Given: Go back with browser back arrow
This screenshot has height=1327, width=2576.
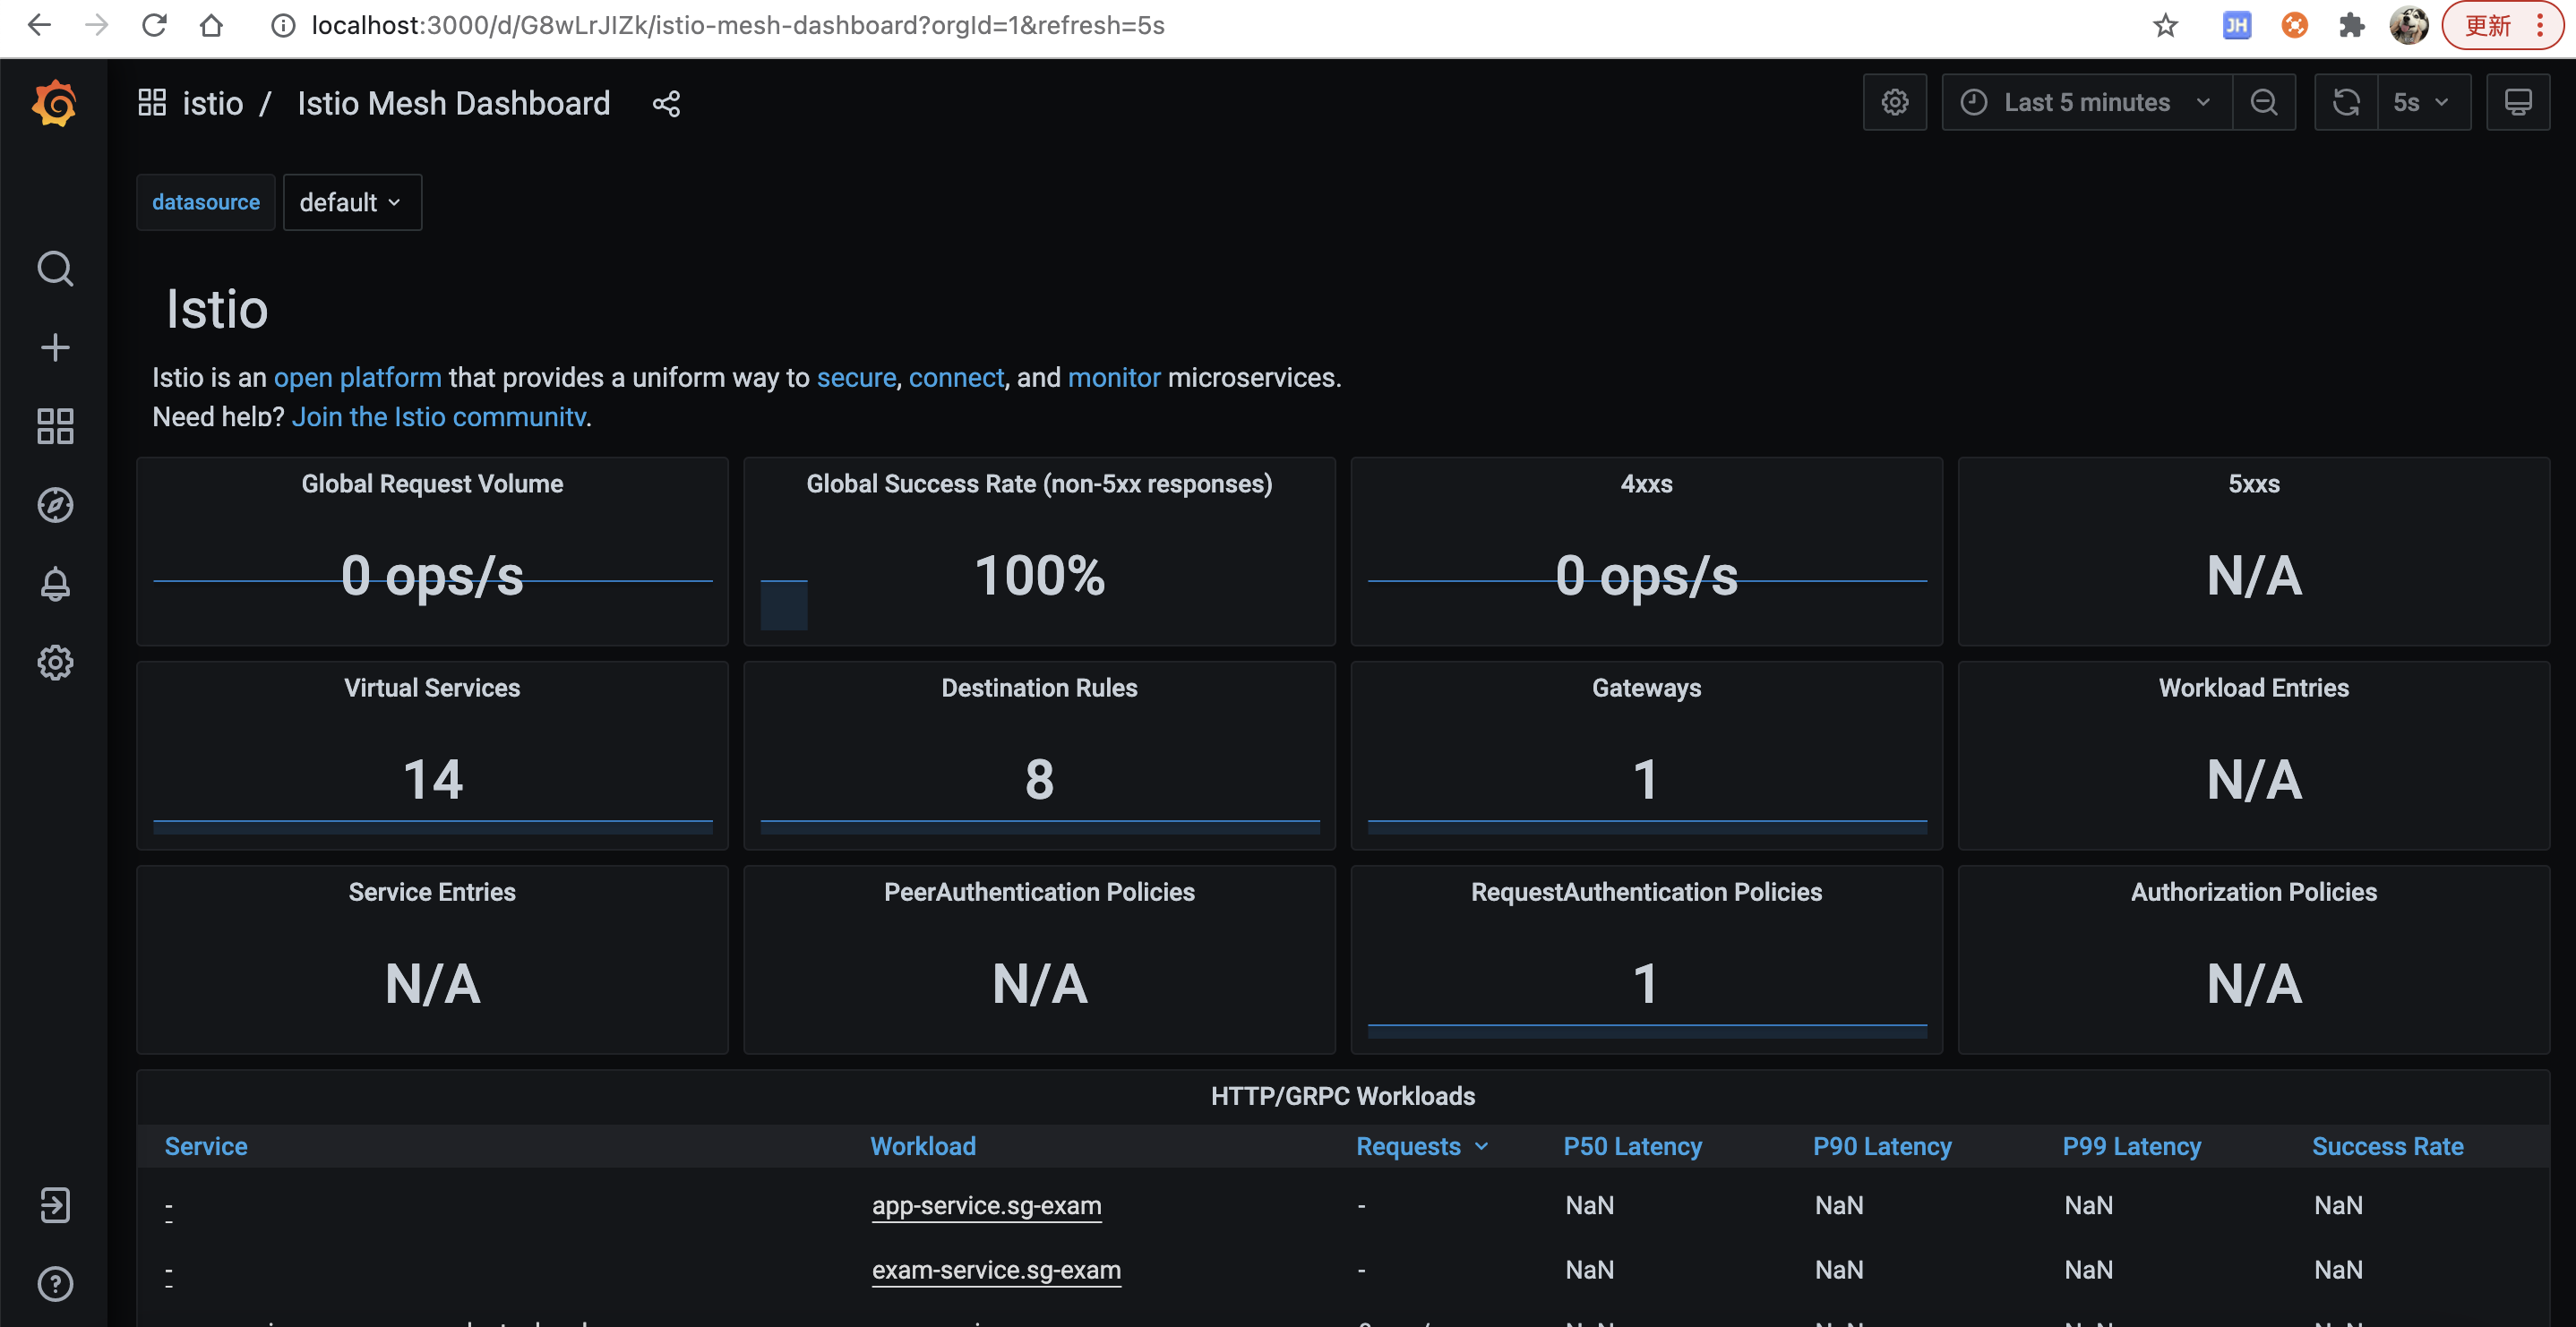Looking at the screenshot, I should coord(39,25).
